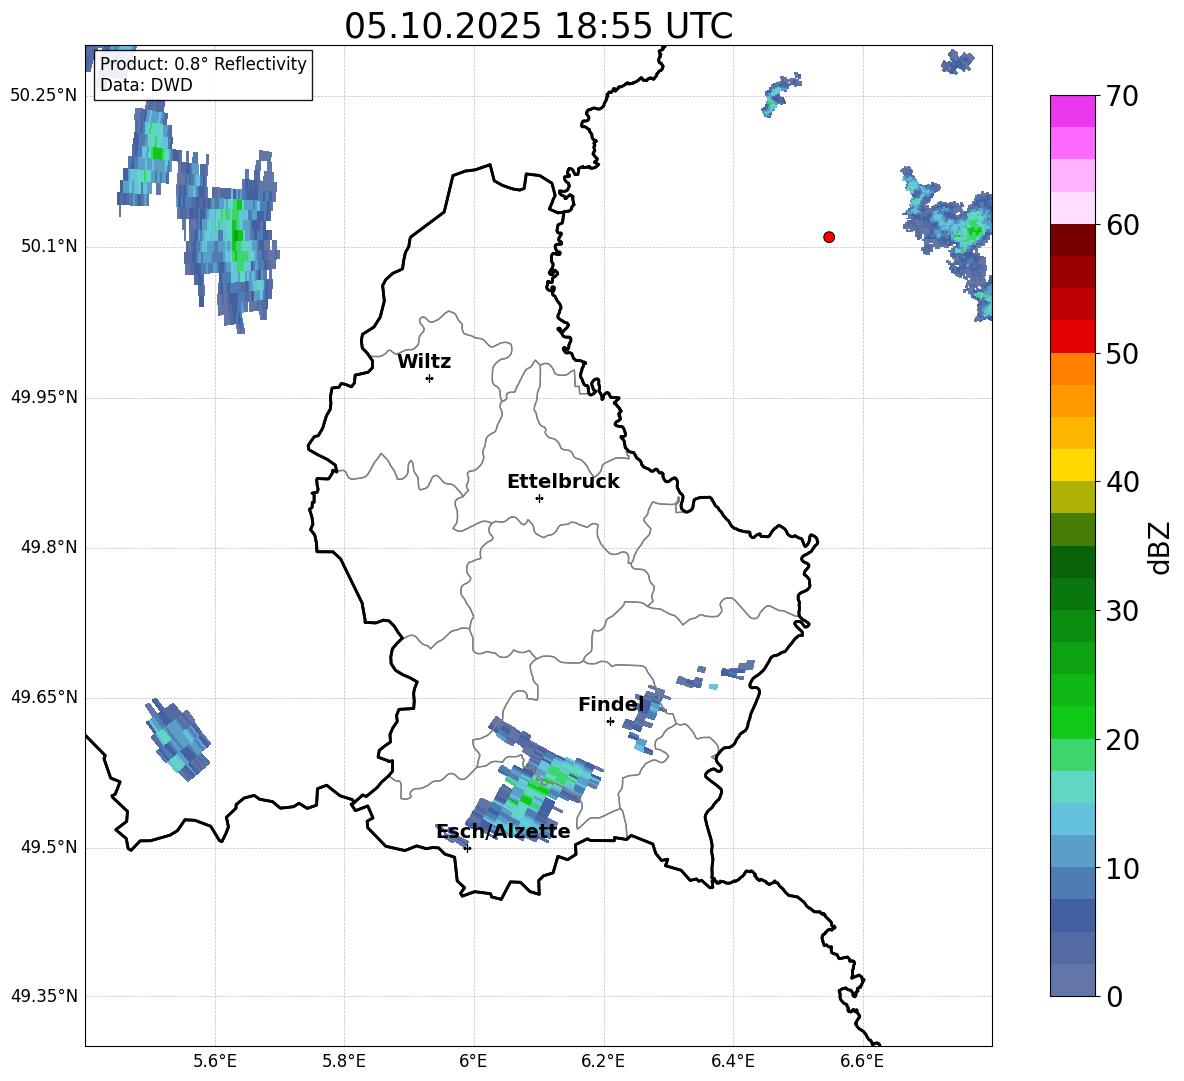Click the 6°E longitude label
The width and height of the screenshot is (1184, 1081).
point(473,1061)
